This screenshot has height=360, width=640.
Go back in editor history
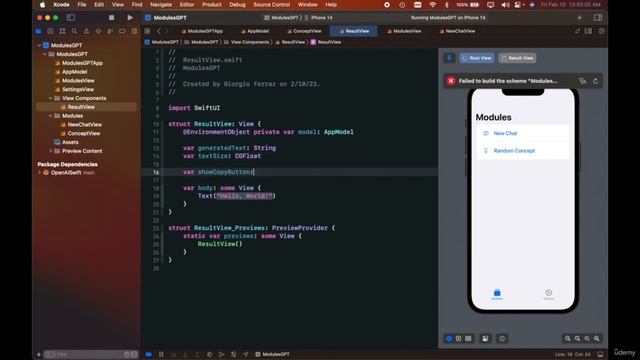[x=159, y=31]
